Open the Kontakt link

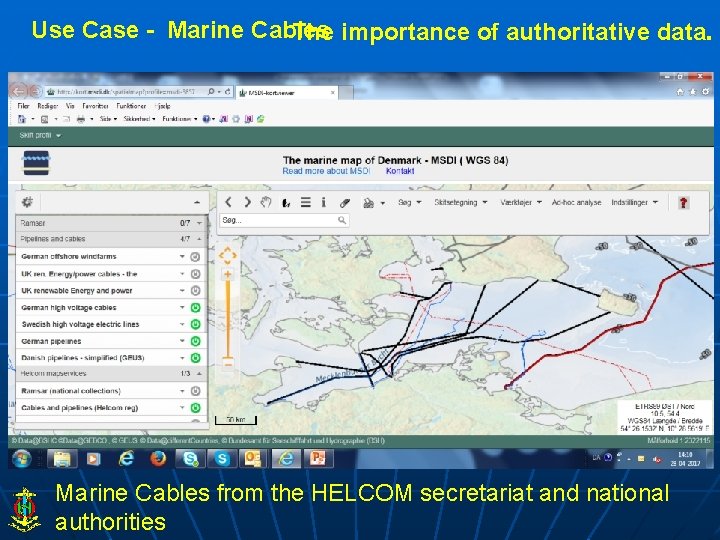click(400, 171)
